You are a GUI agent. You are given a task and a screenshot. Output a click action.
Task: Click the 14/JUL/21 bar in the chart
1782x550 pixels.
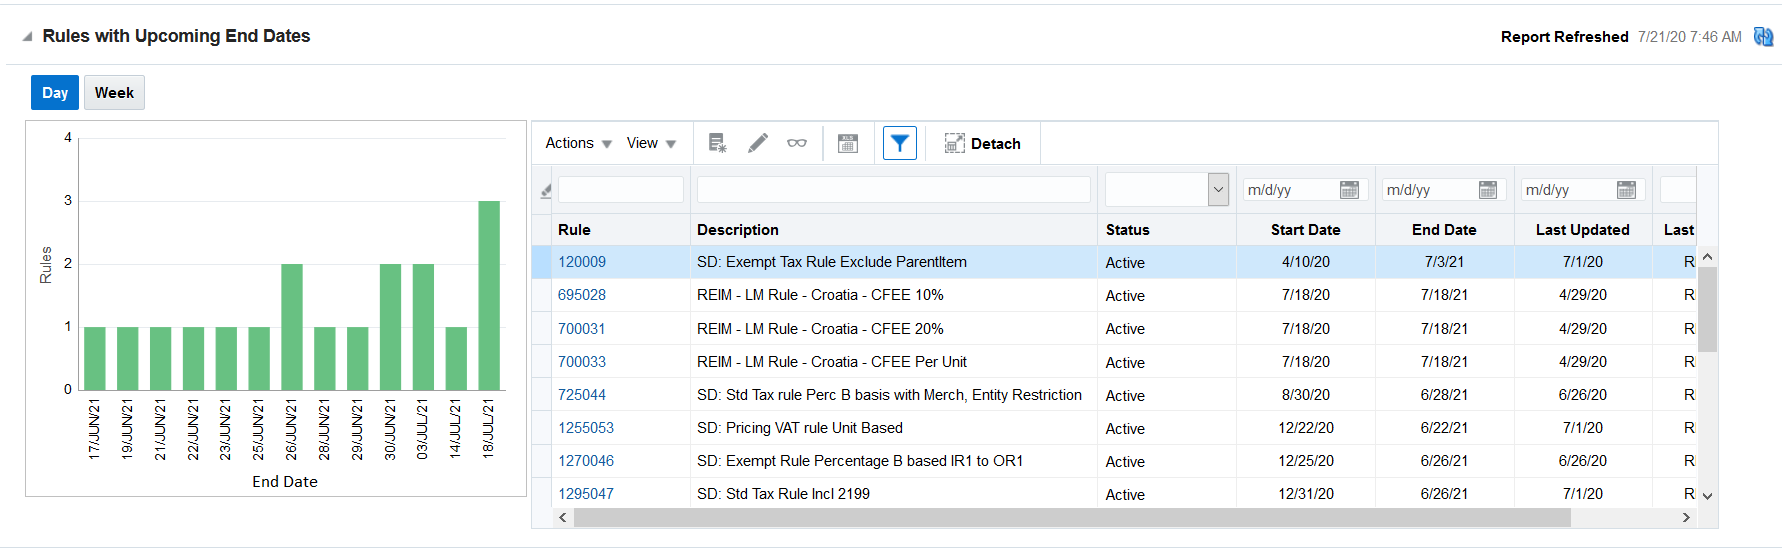tap(456, 359)
